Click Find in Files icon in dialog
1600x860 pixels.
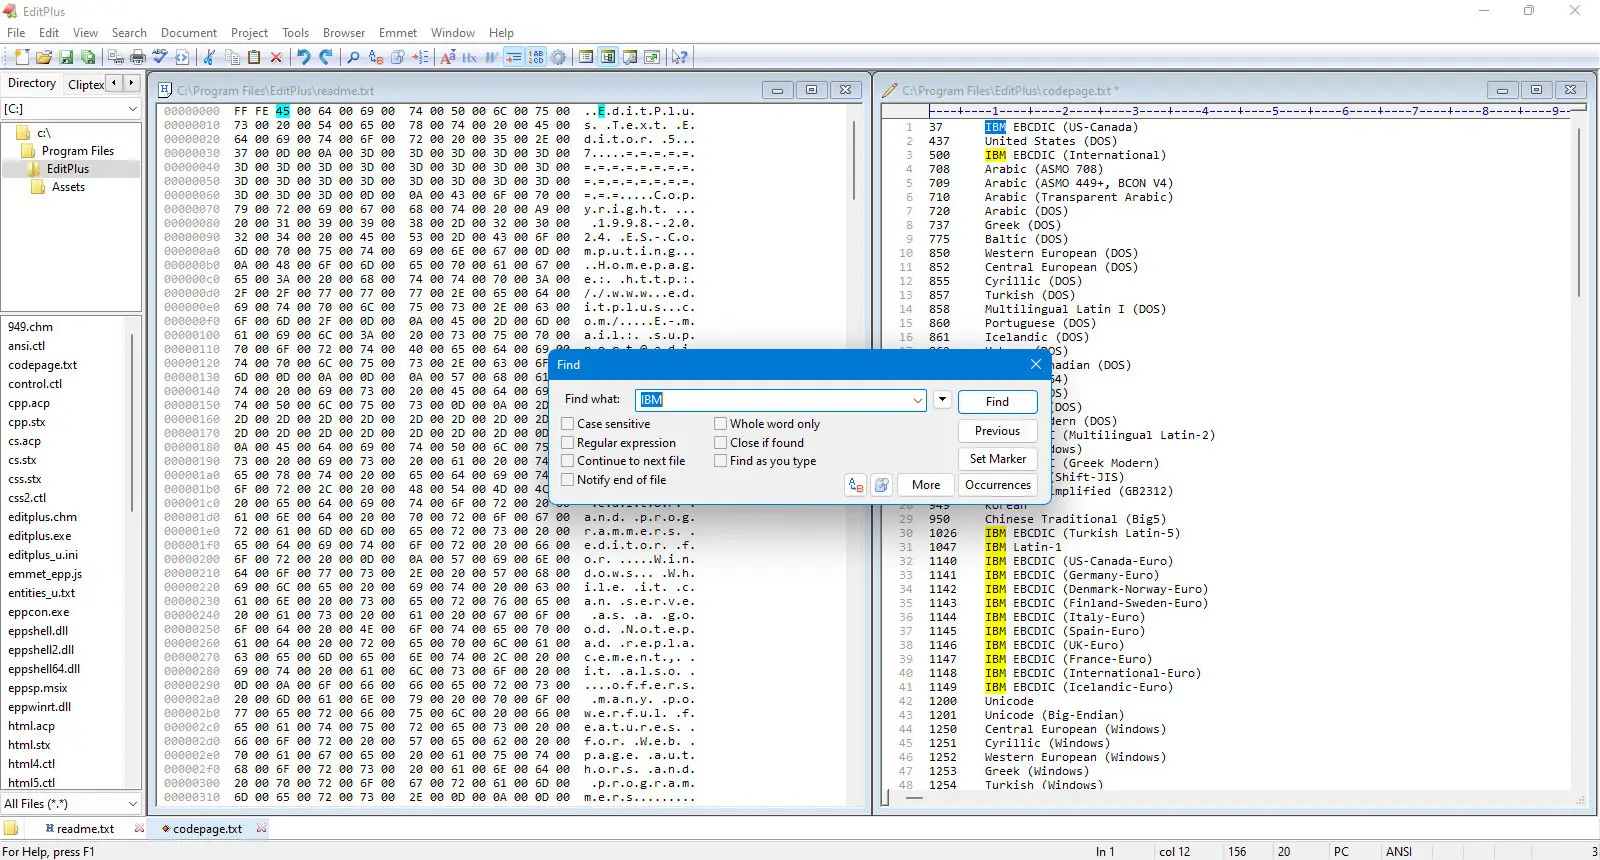[882, 485]
